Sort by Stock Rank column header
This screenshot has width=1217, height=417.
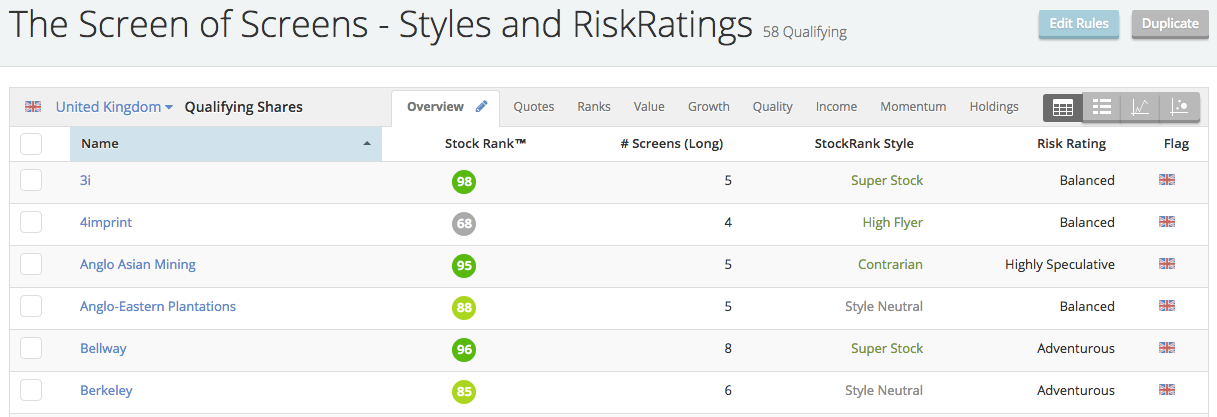(485, 144)
